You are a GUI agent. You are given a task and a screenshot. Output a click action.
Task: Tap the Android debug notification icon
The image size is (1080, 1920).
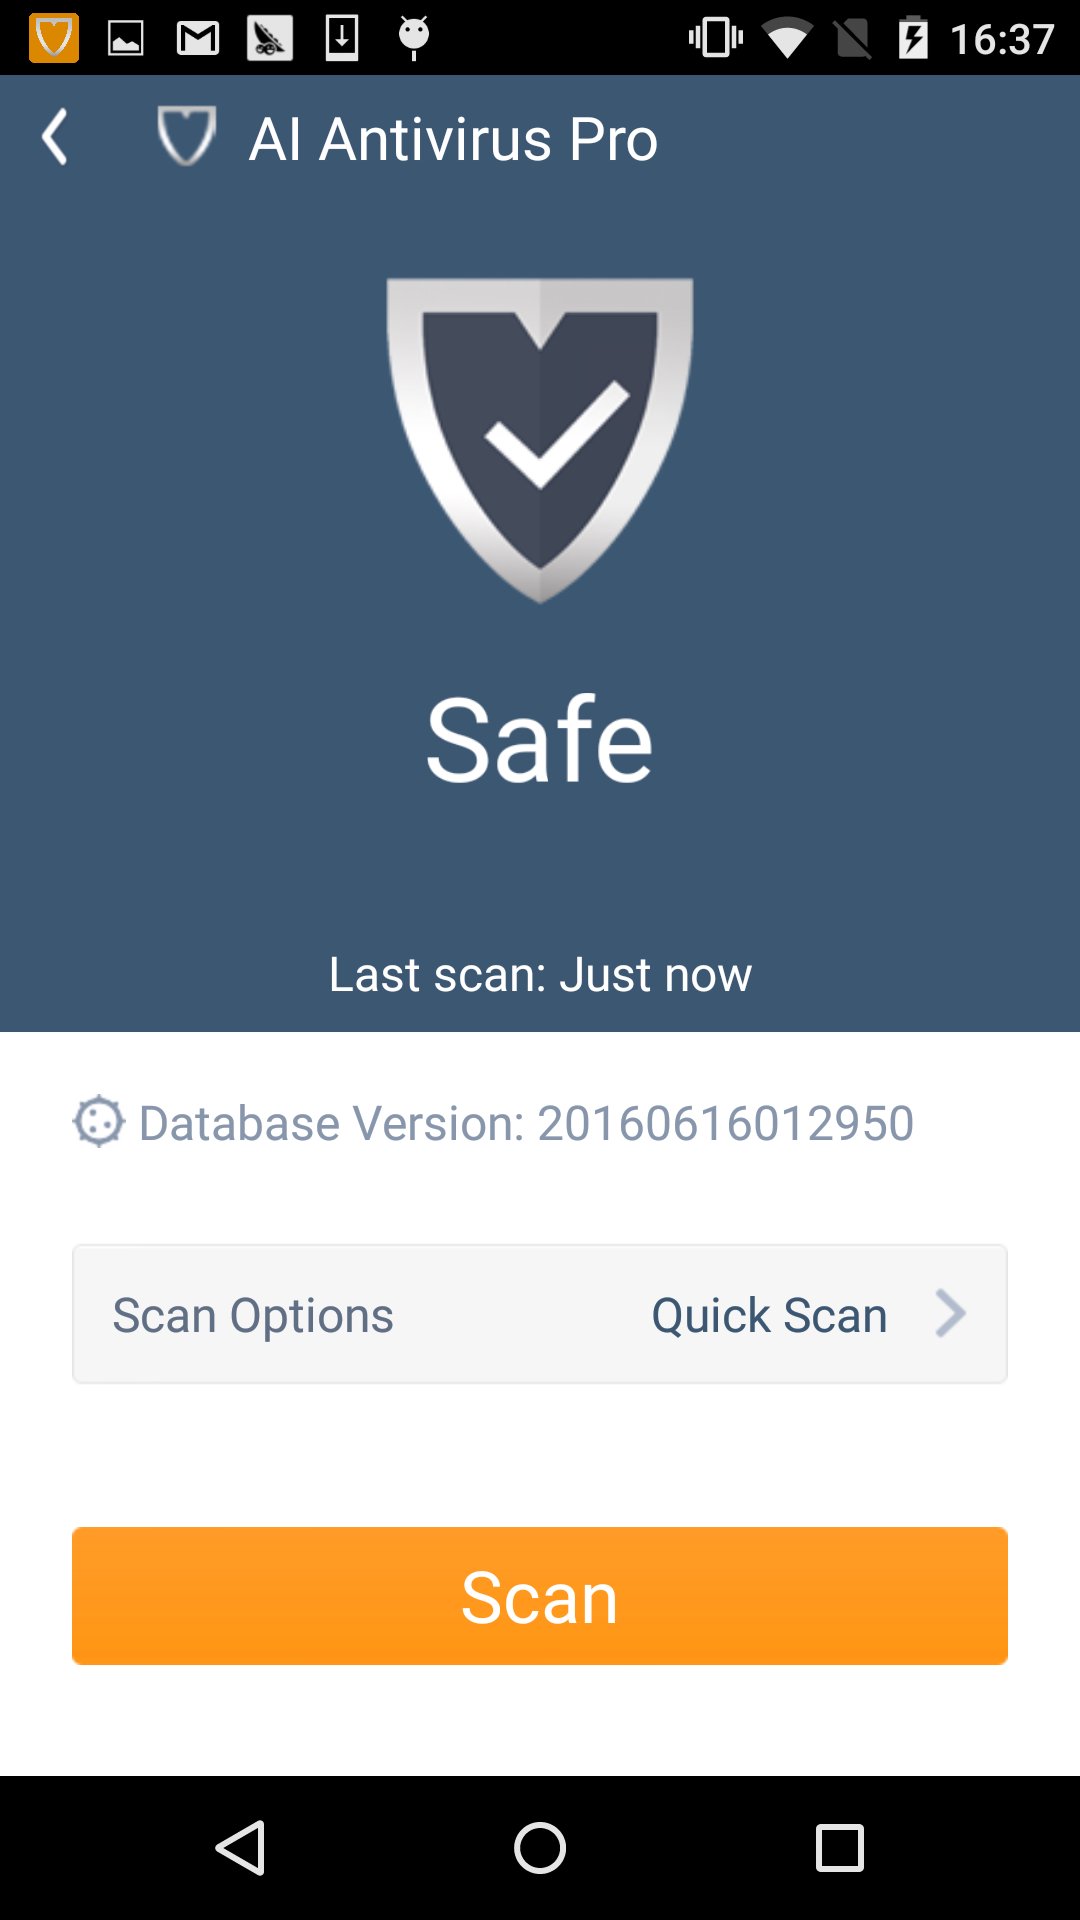(414, 38)
